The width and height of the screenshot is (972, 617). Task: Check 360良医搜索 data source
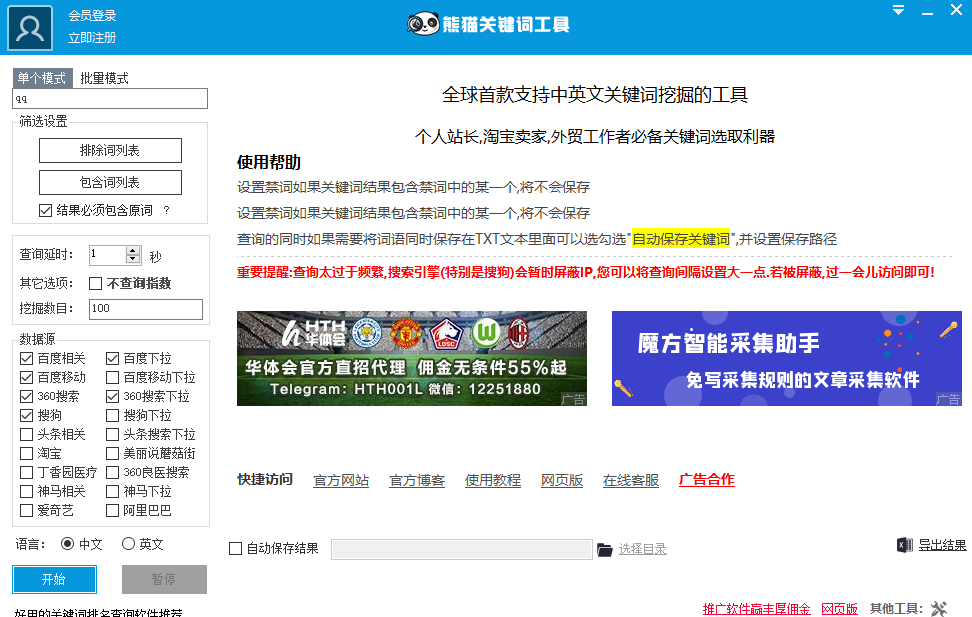tap(112, 473)
